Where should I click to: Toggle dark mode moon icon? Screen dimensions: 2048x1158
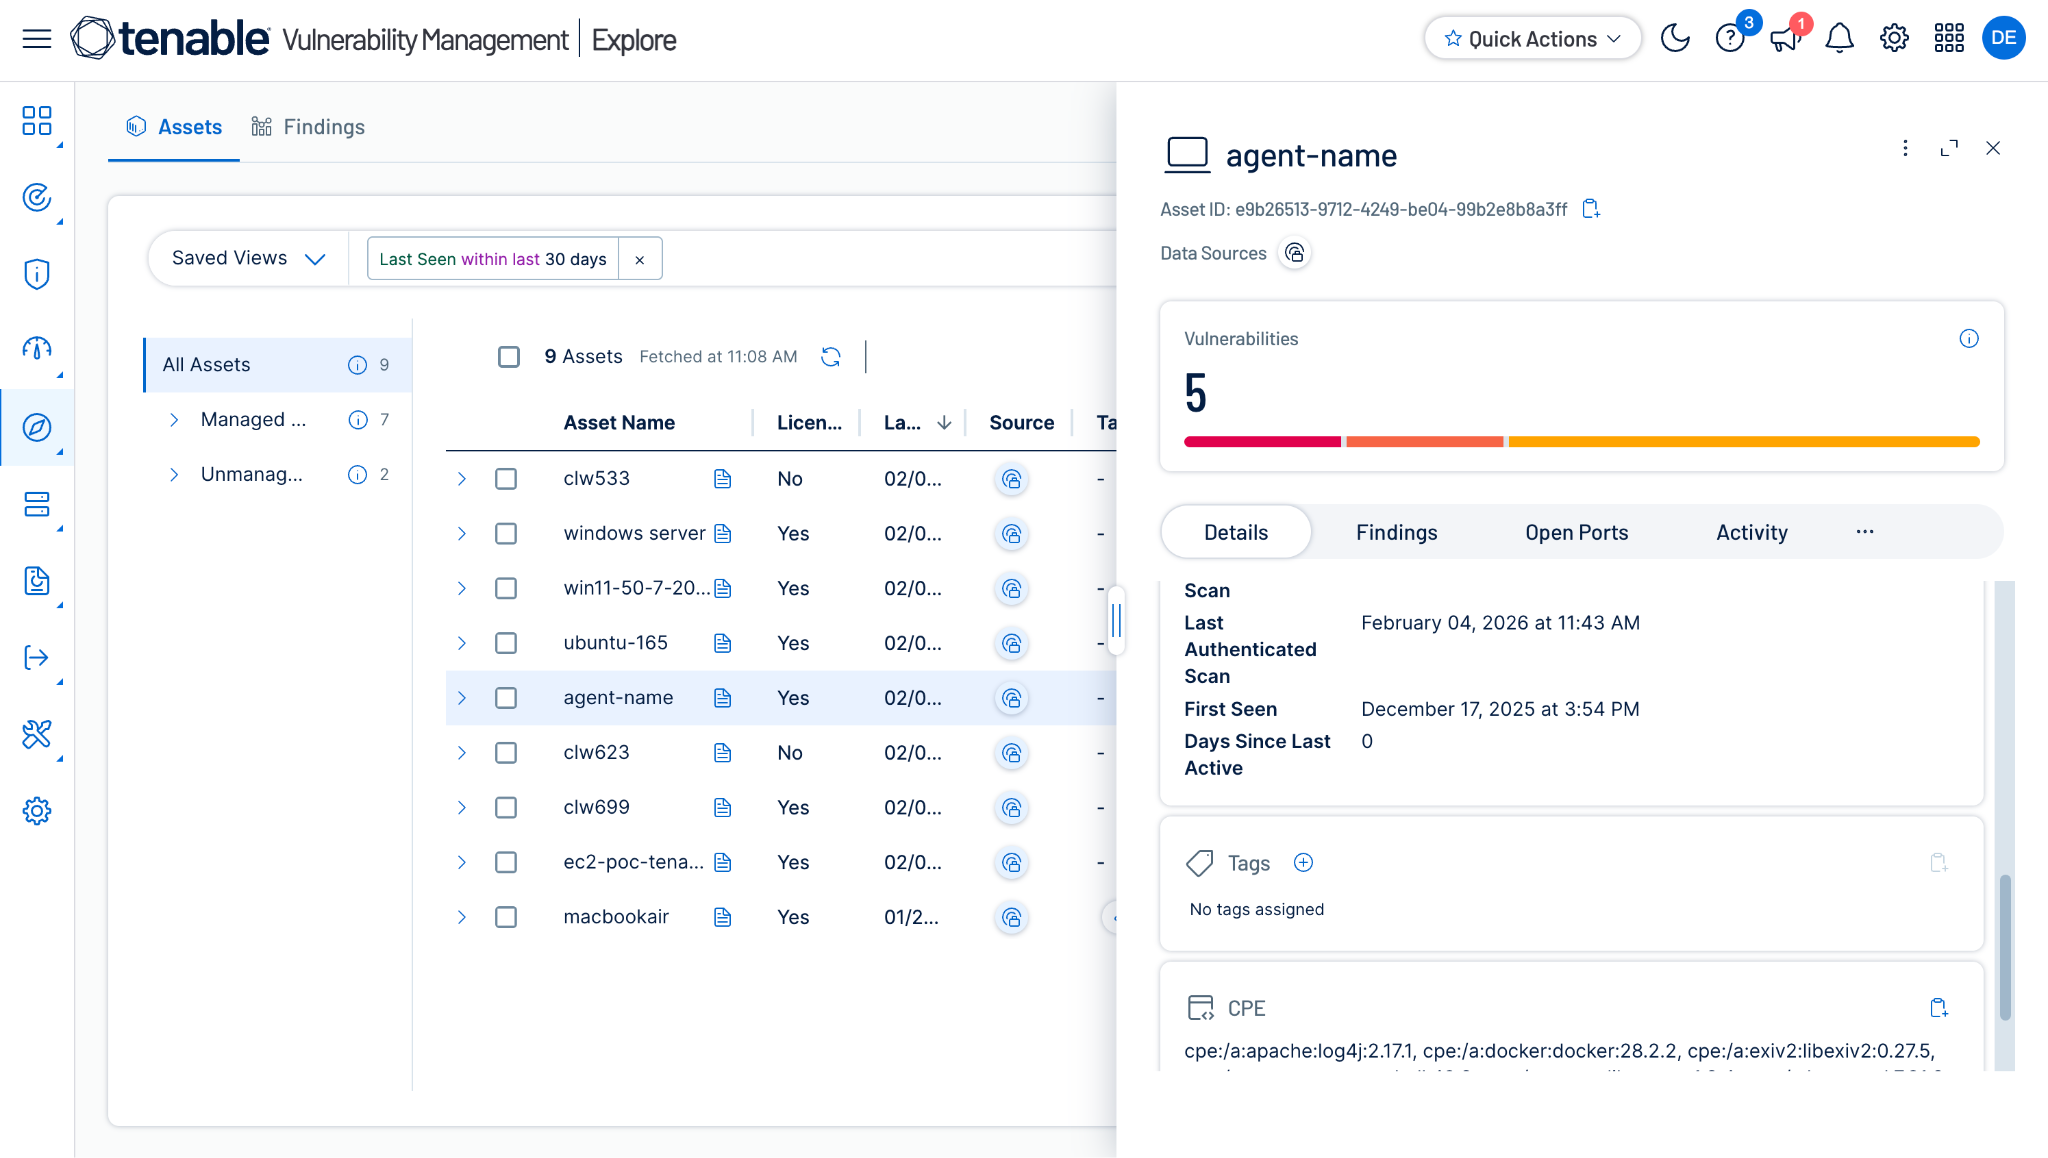click(x=1675, y=39)
